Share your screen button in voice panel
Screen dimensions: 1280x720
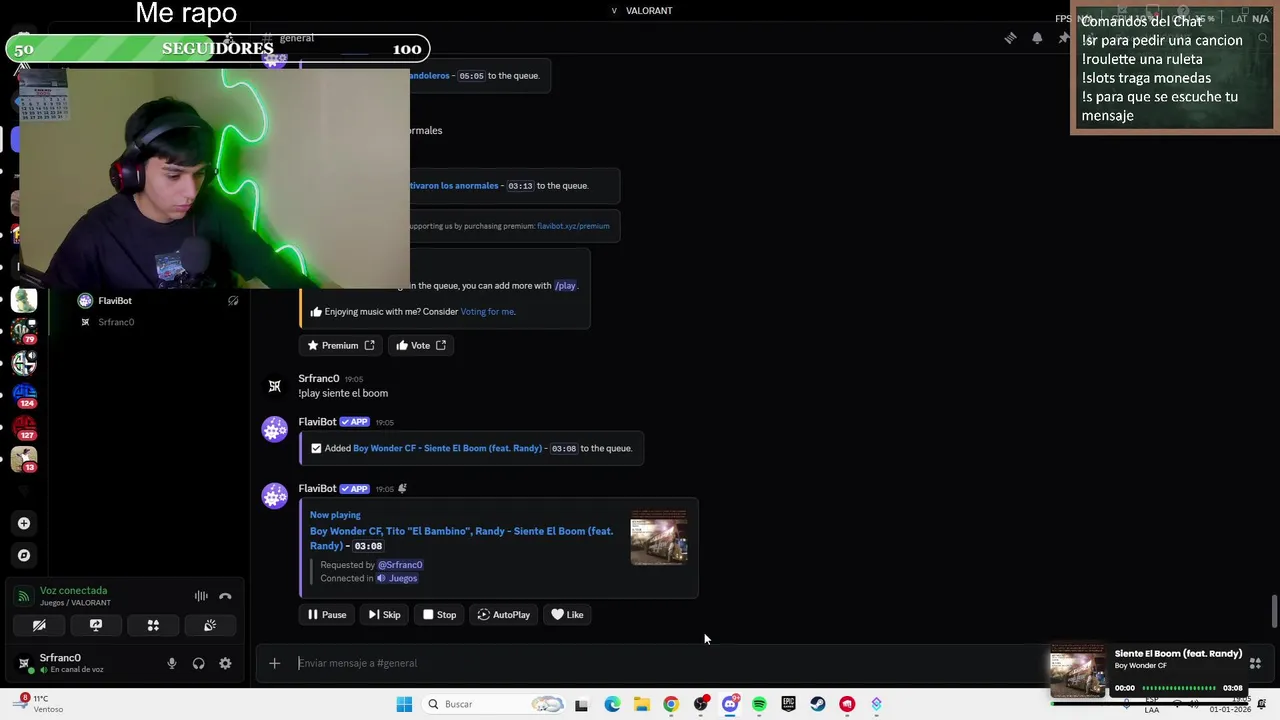pos(96,625)
